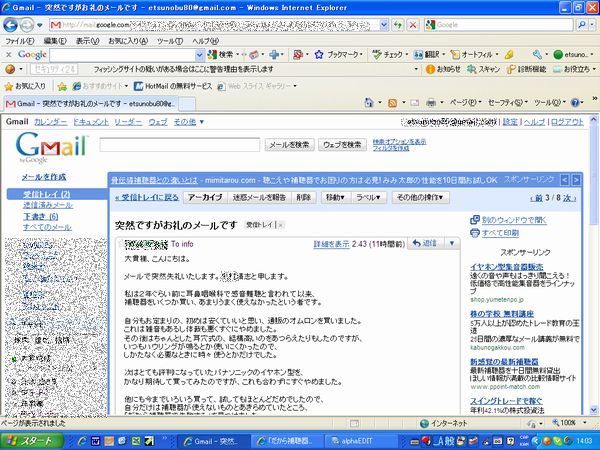
Task: Open the ヘルプ(H) menu
Action: [x=205, y=41]
